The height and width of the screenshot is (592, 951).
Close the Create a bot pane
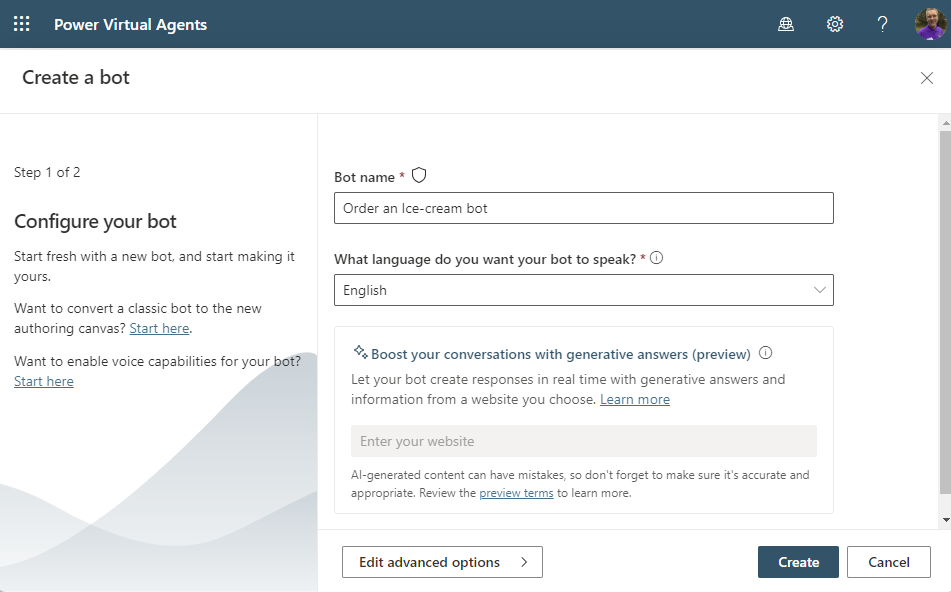click(x=926, y=78)
